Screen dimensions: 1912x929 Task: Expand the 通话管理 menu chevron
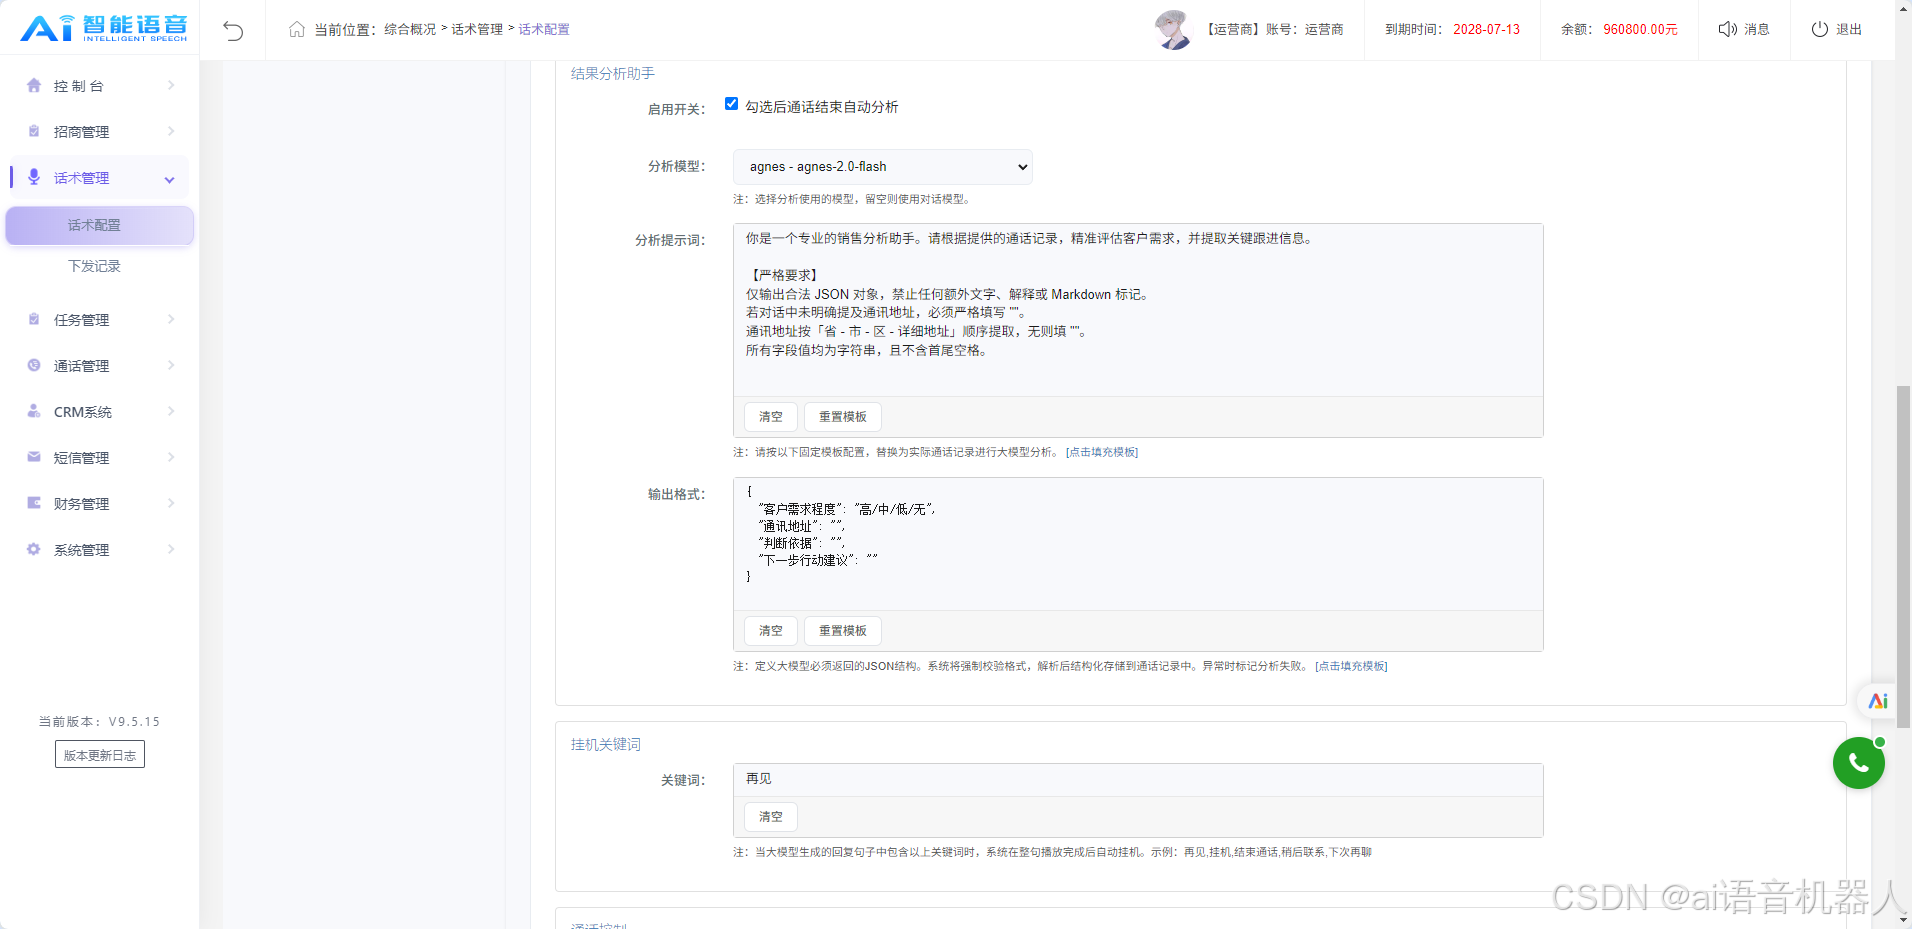(171, 365)
